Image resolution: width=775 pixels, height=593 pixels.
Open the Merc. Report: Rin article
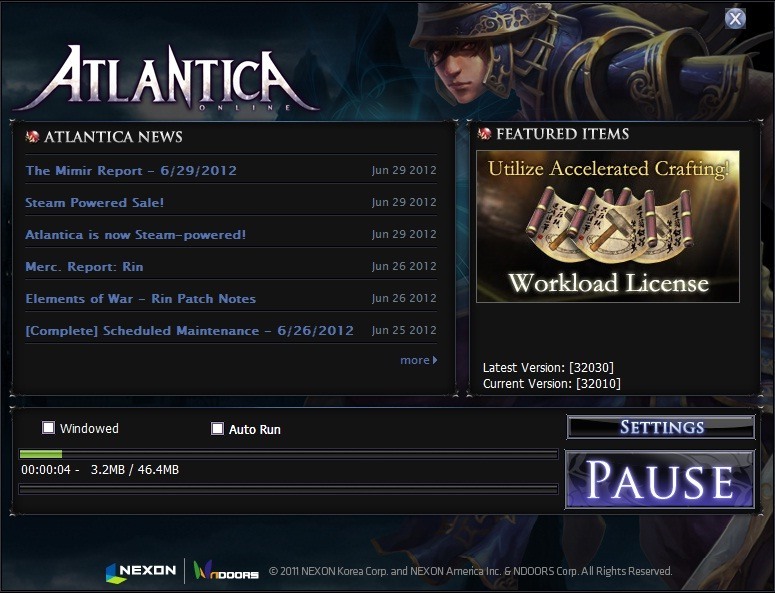point(85,267)
